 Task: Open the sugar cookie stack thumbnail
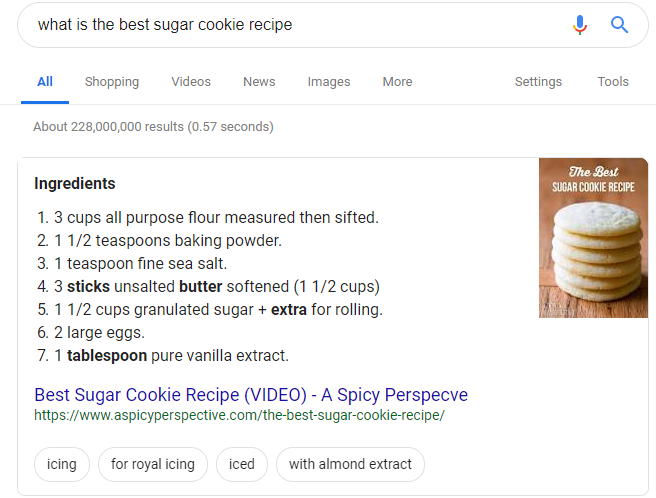point(593,238)
